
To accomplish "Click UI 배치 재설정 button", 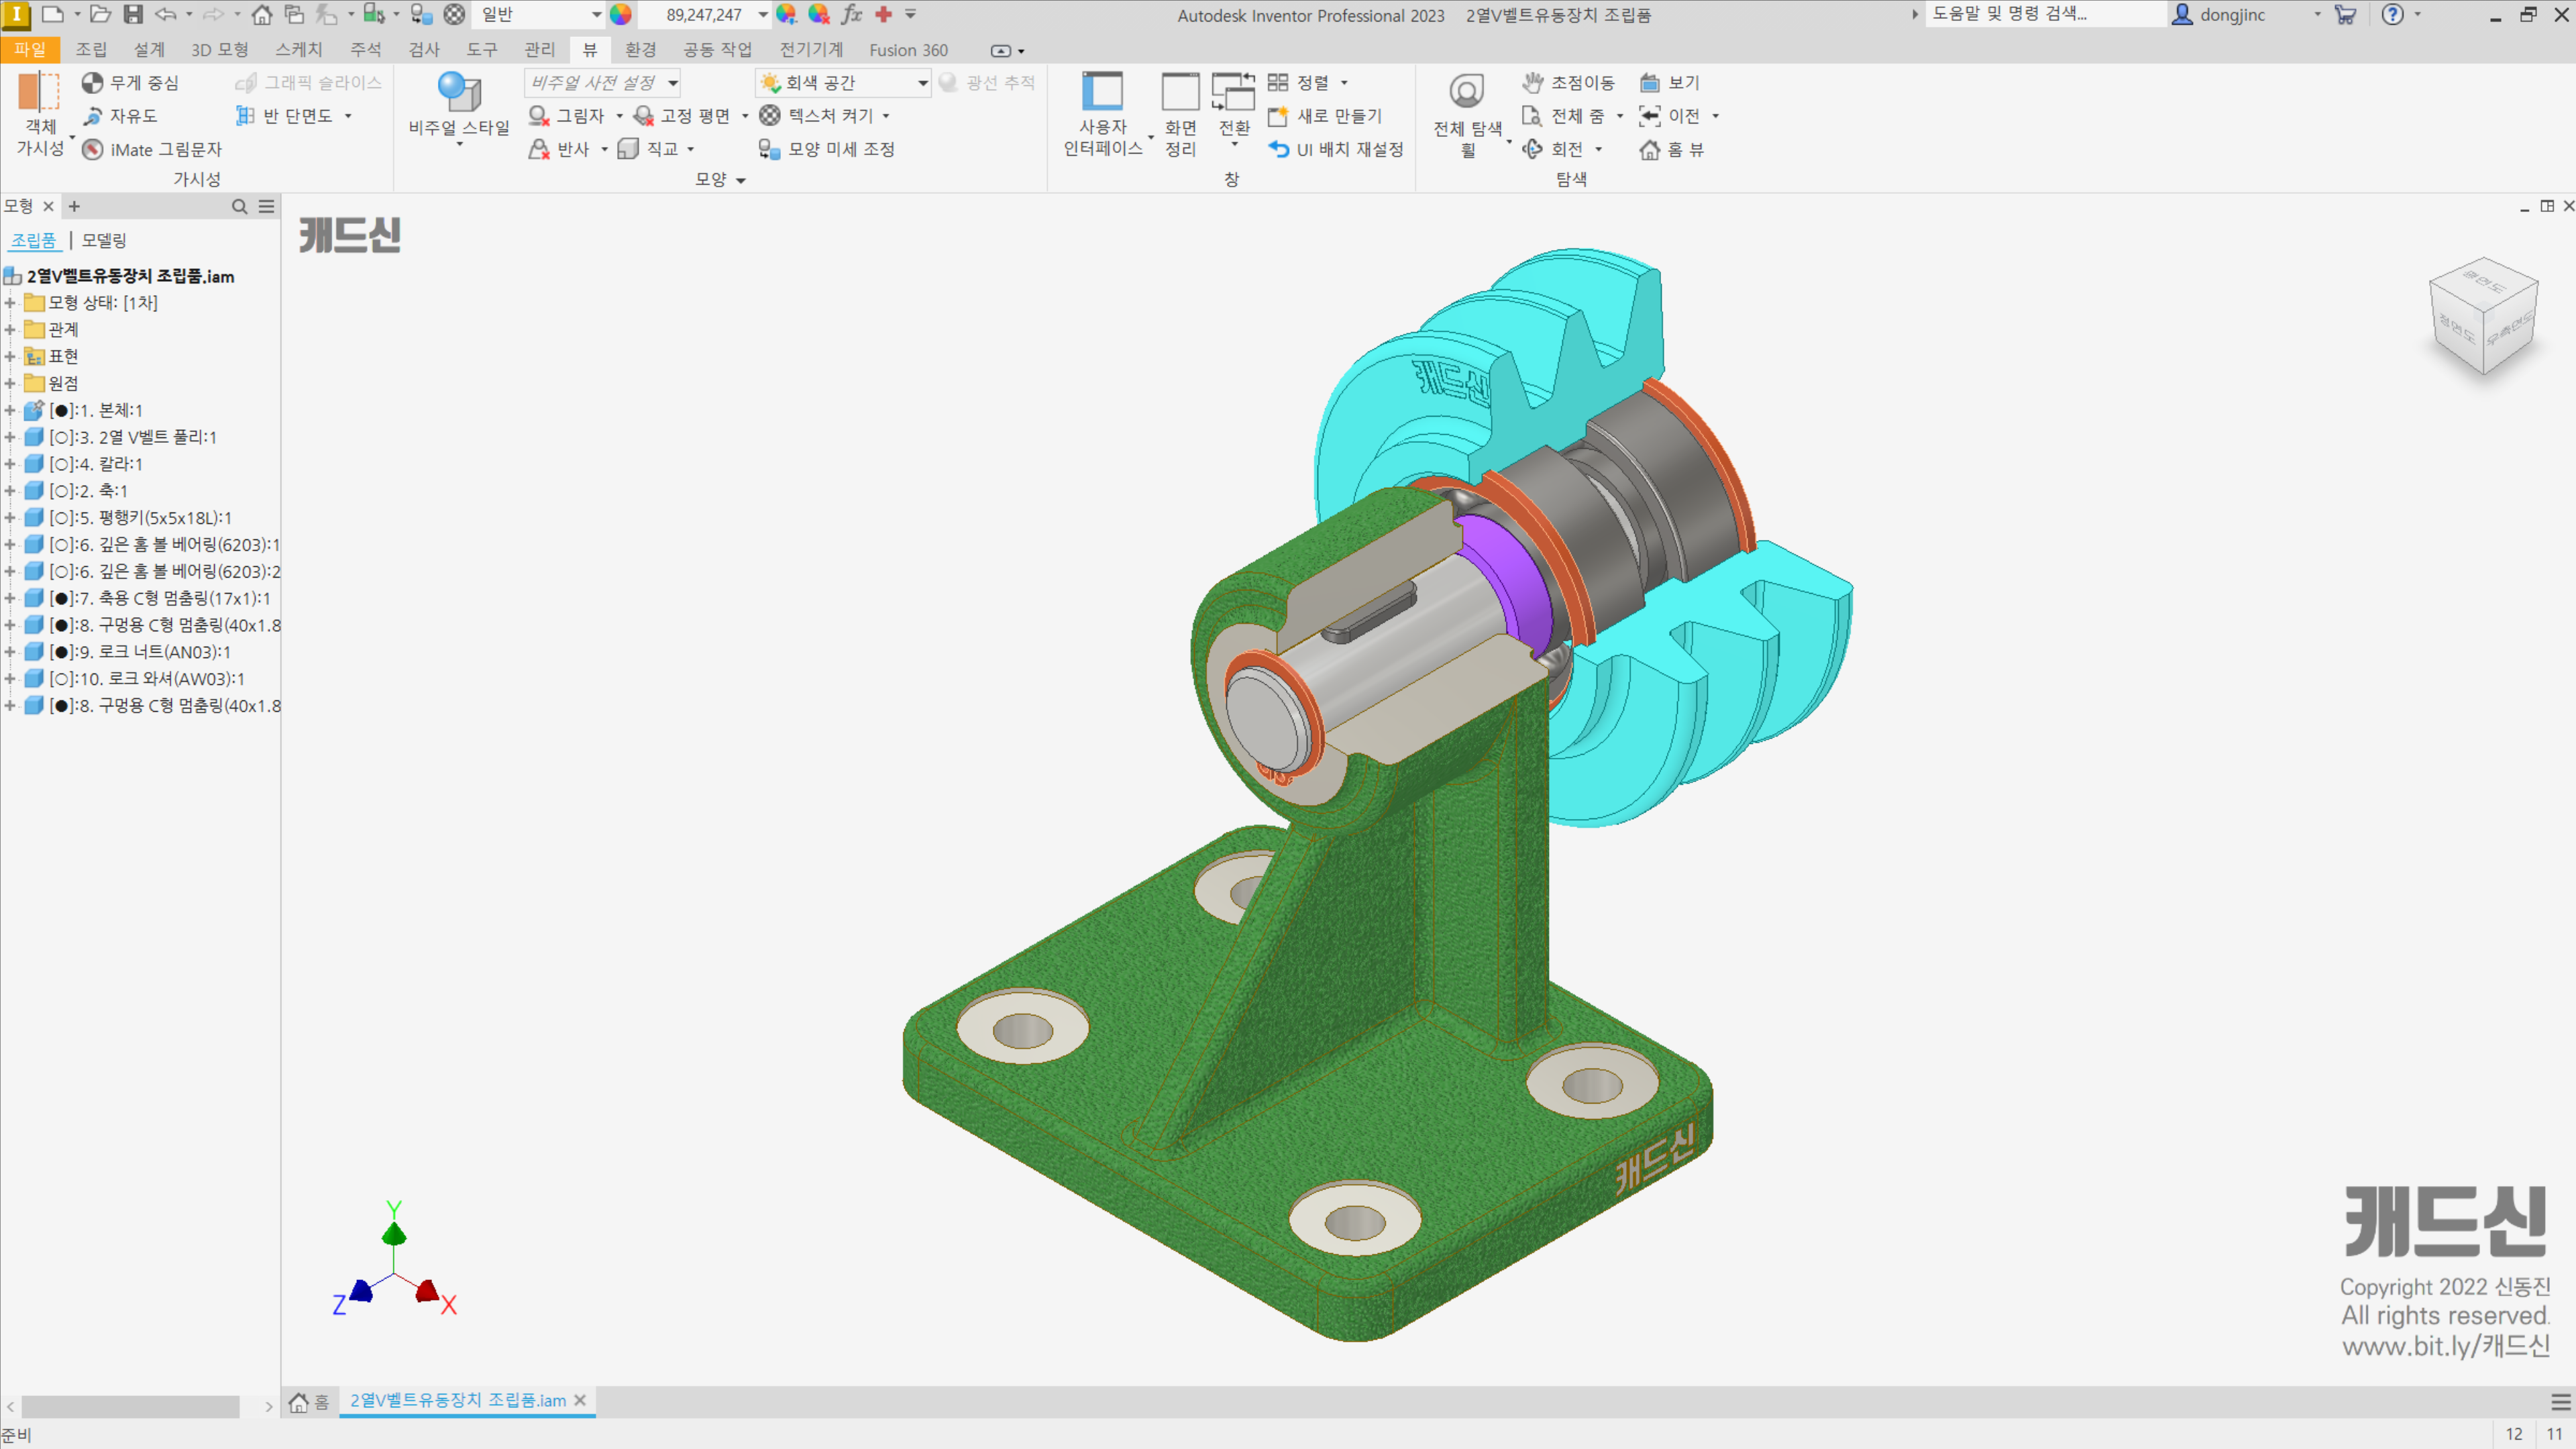I will coord(1336,149).
